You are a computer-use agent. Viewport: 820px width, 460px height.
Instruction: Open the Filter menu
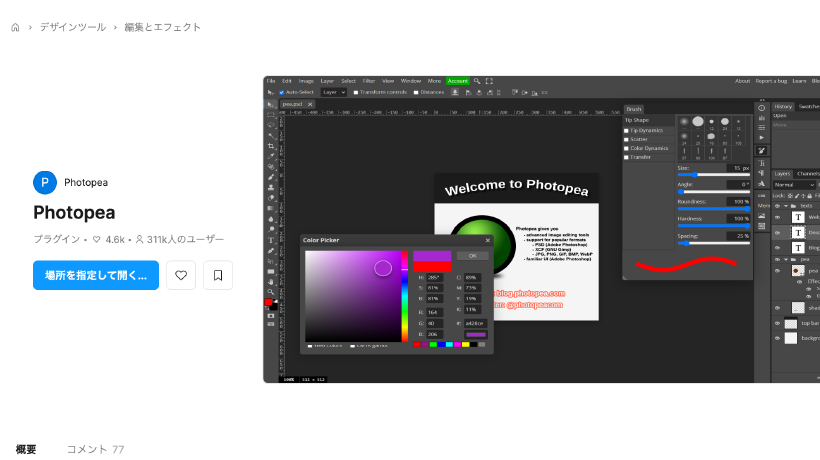(369, 81)
